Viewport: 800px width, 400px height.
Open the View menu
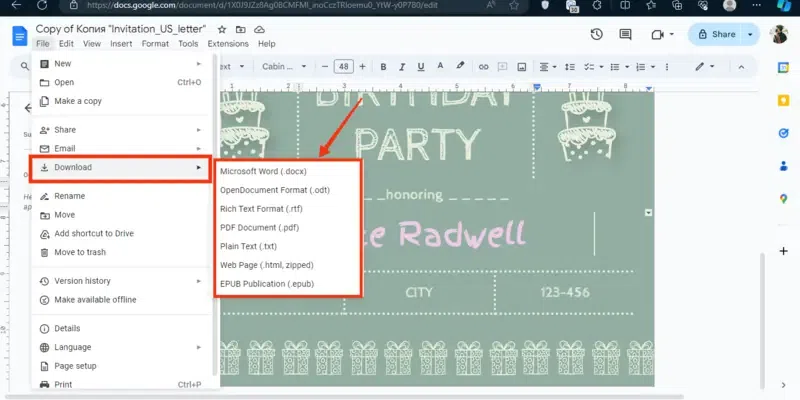(x=92, y=44)
